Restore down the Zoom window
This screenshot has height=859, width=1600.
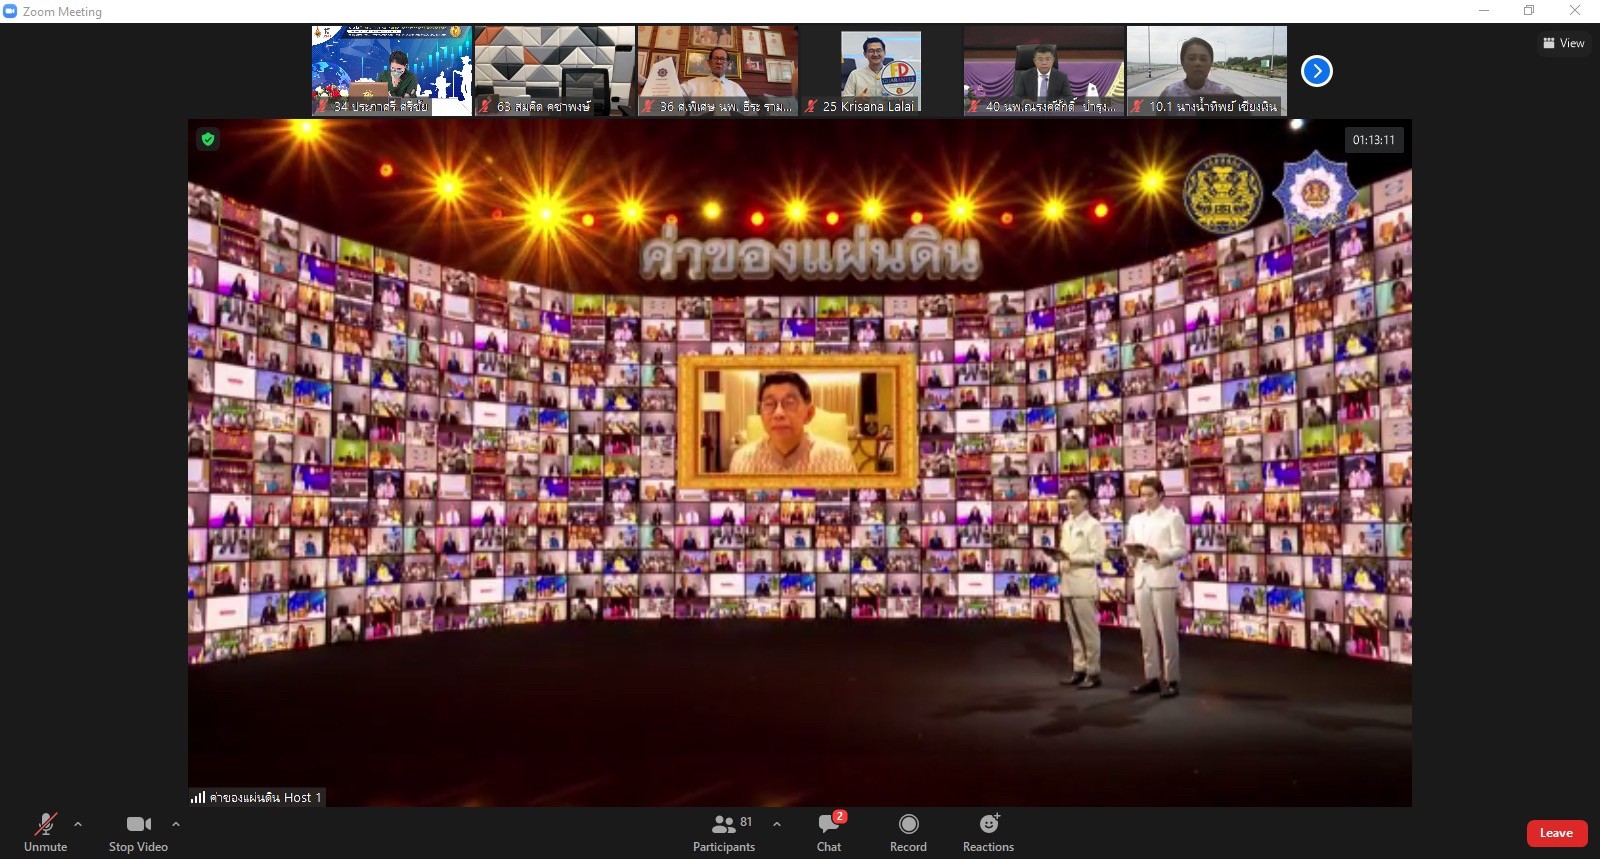point(1529,11)
